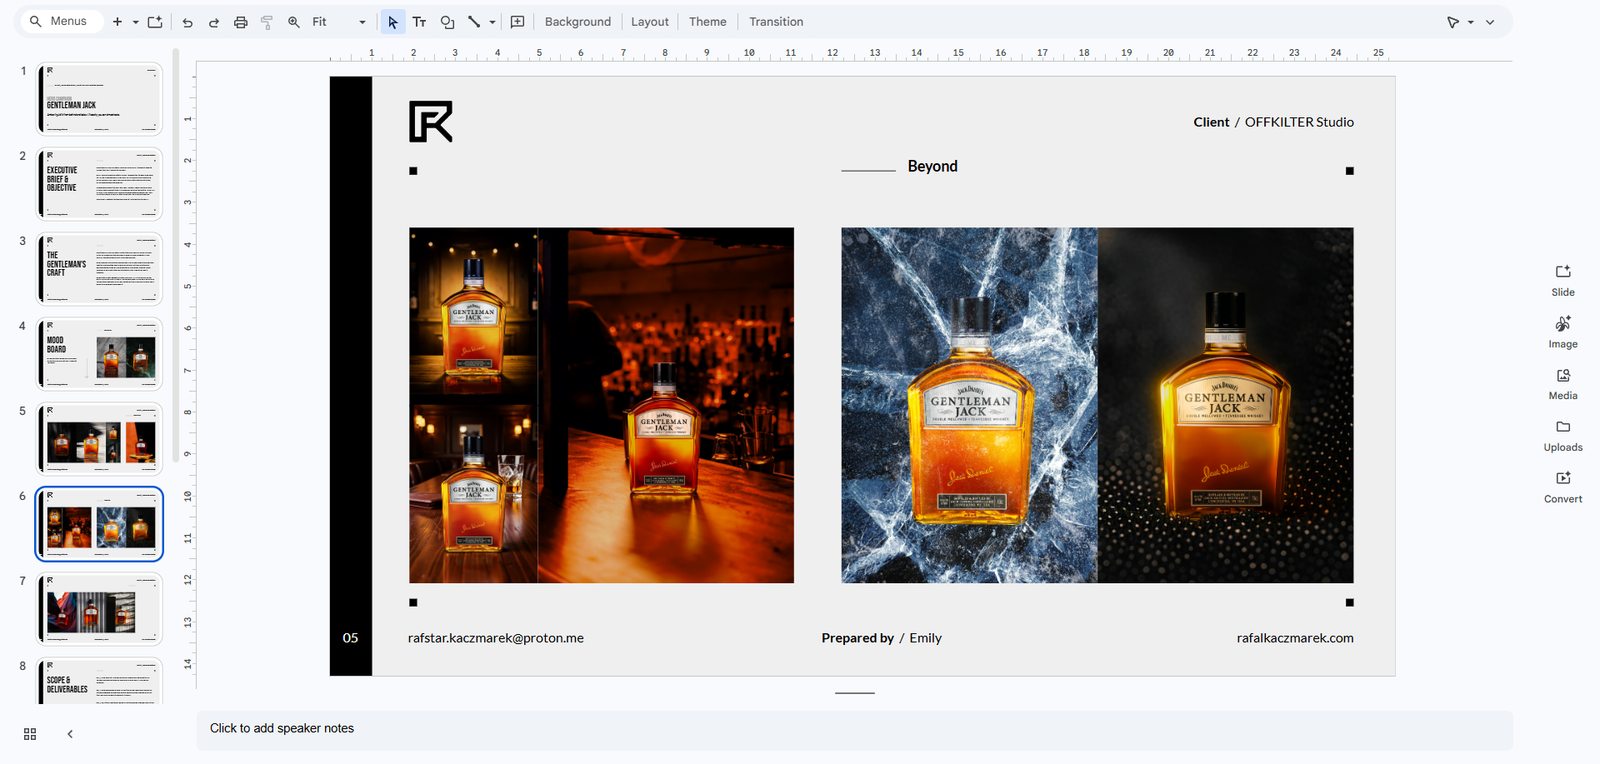1600x764 pixels.
Task: Select slide 1 Gentleman Jack thumbnail
Action: [99, 99]
